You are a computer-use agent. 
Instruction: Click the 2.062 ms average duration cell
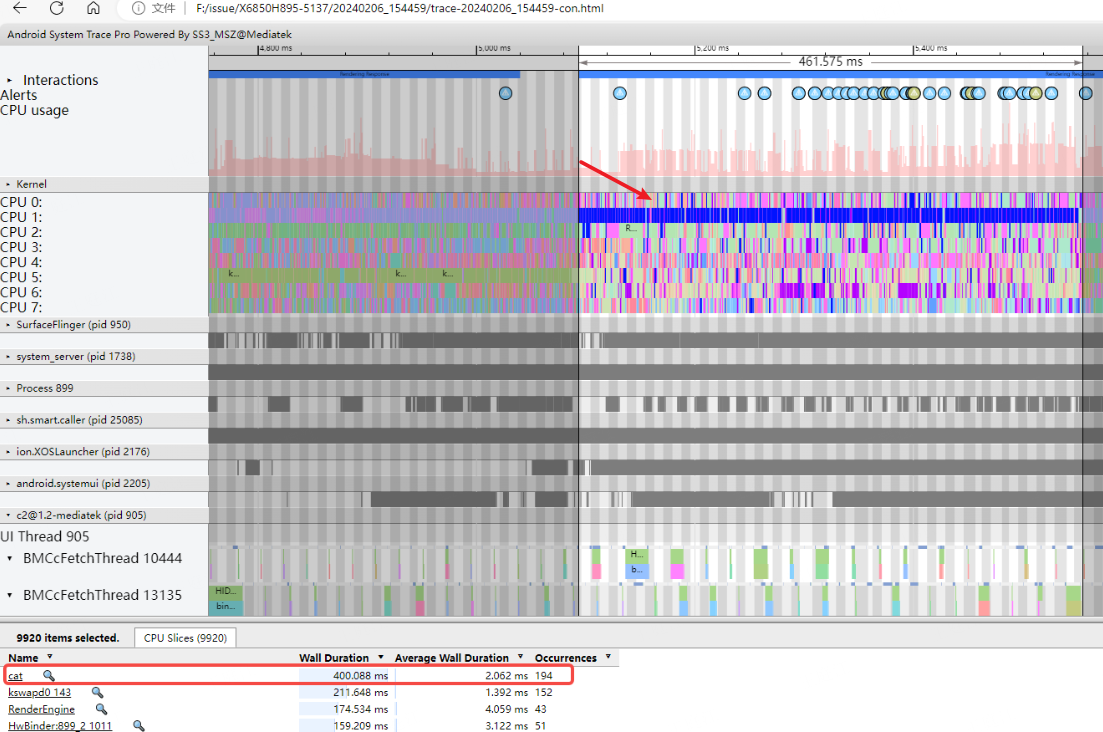pos(506,676)
